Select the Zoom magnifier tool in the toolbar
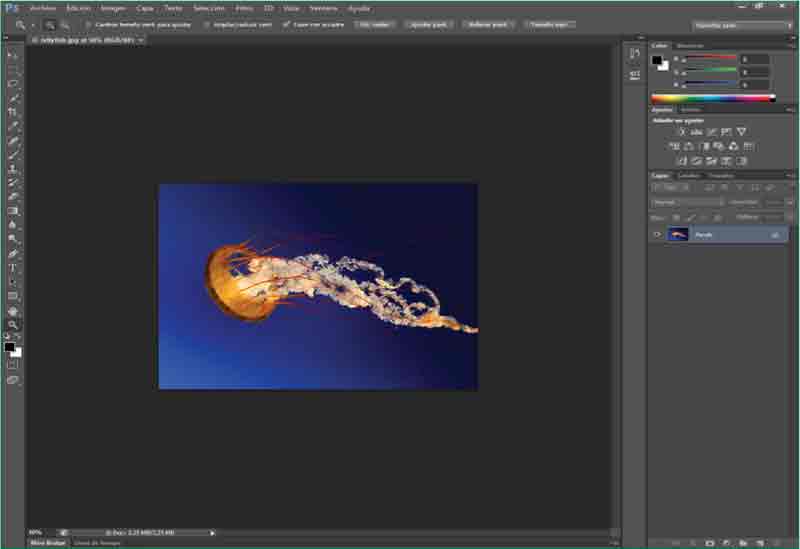 coord(13,325)
